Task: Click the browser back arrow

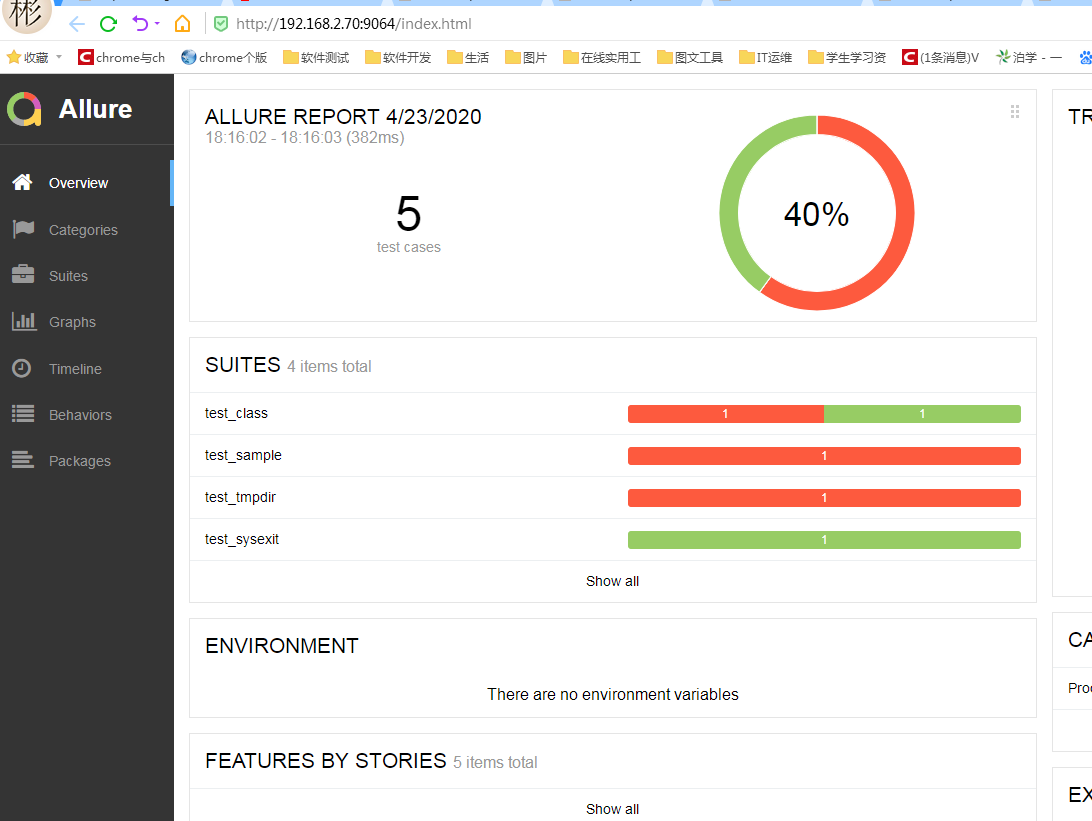Action: 77,24
